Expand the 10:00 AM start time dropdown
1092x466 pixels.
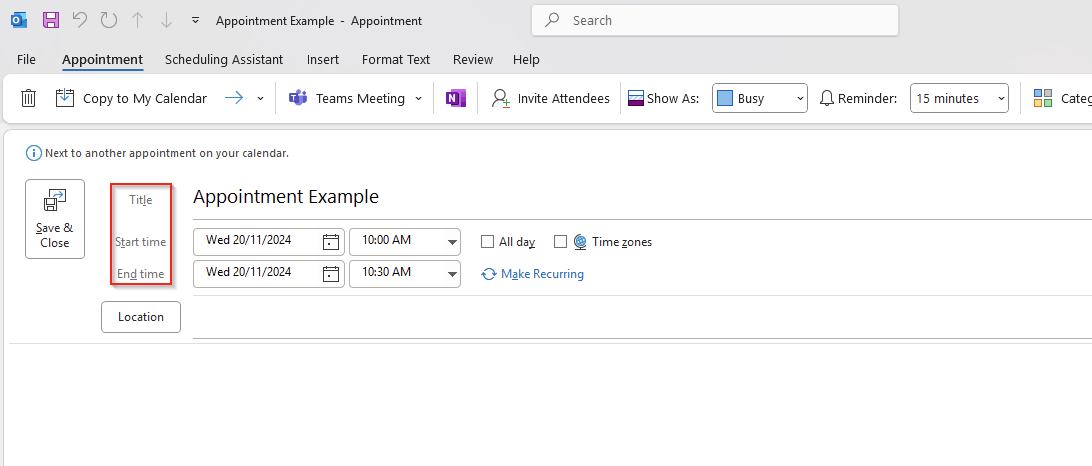pos(453,241)
